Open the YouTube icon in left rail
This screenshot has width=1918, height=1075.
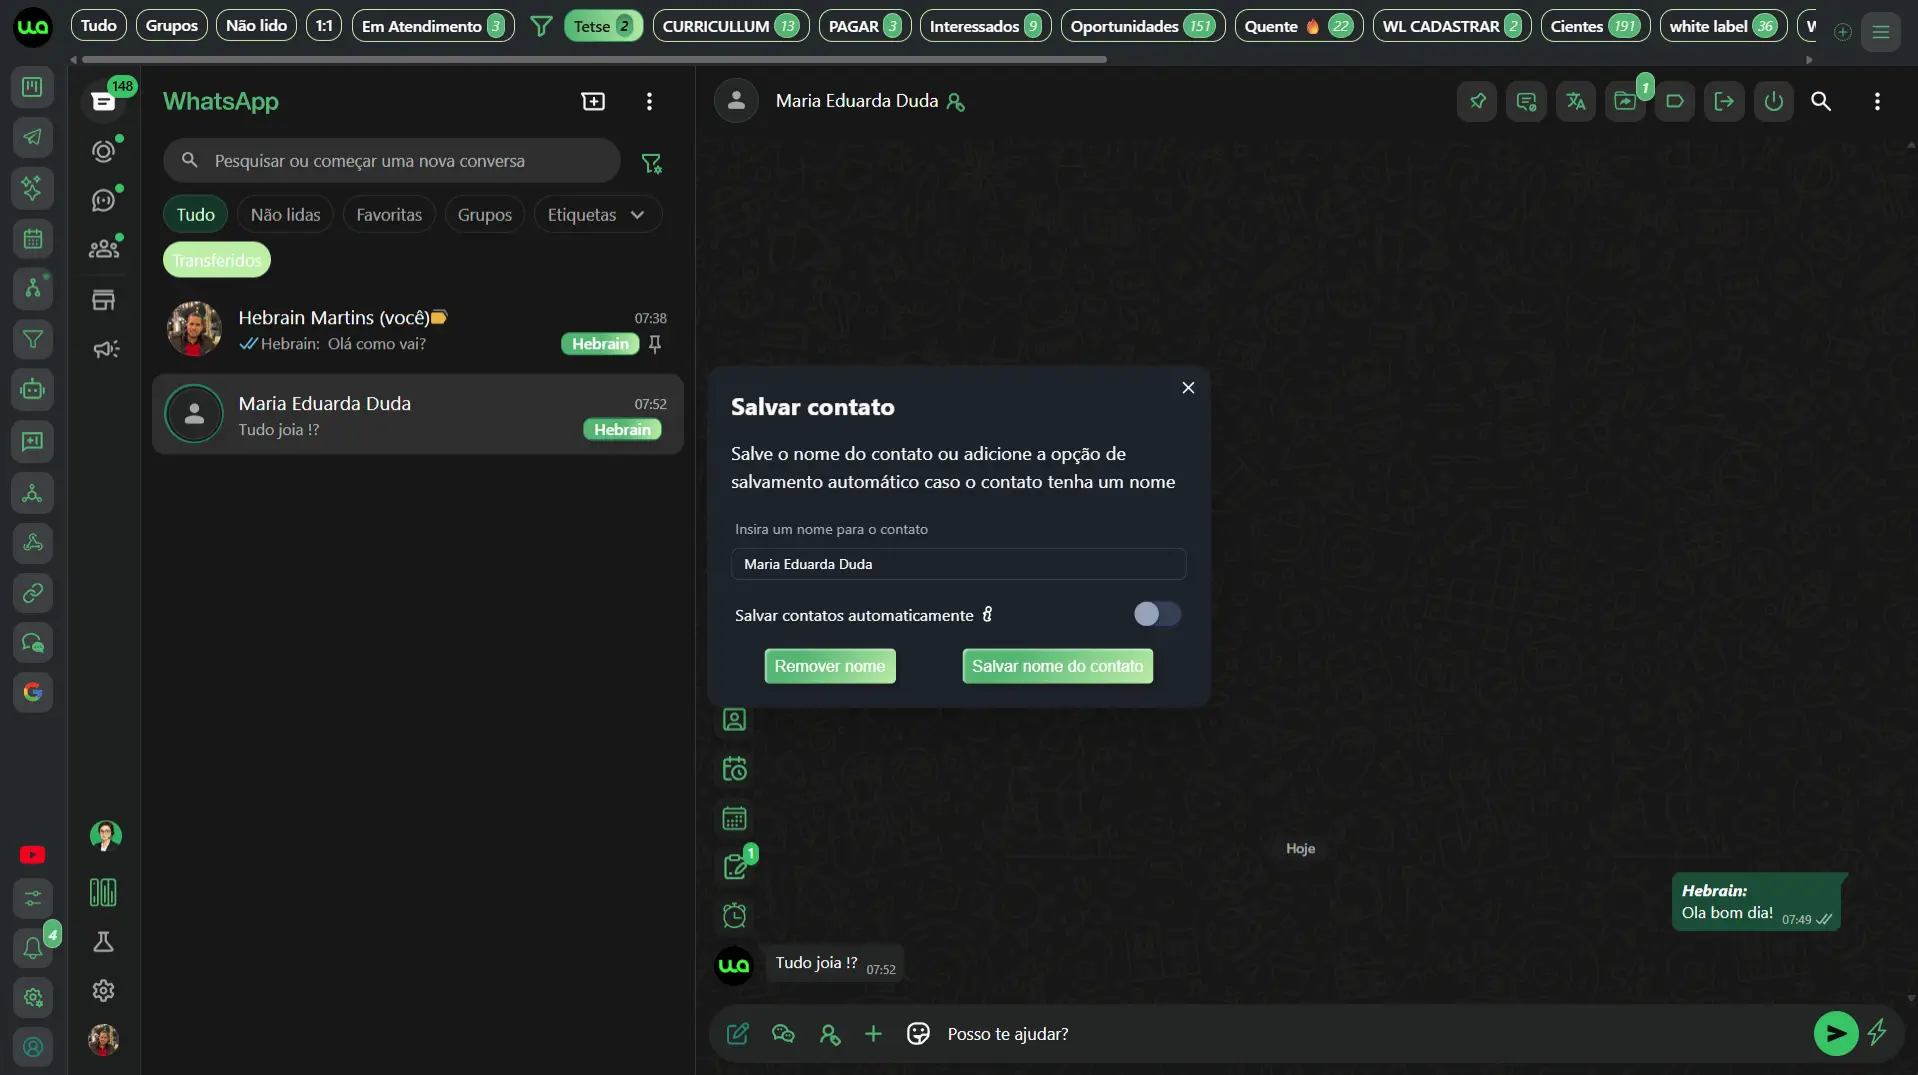coord(32,855)
